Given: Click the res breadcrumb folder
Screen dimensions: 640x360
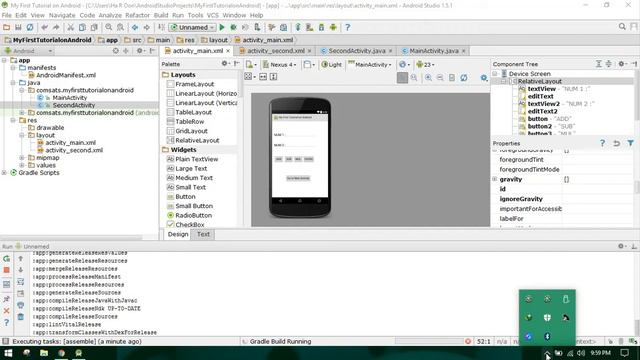Looking at the screenshot, I should click(185, 40).
